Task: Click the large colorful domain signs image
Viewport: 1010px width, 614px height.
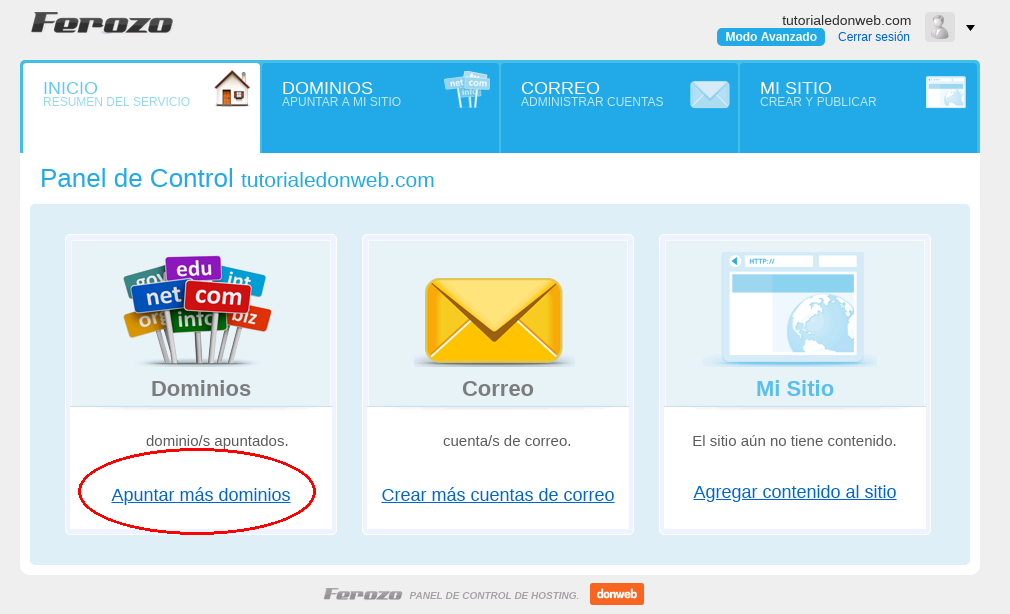Action: (197, 309)
